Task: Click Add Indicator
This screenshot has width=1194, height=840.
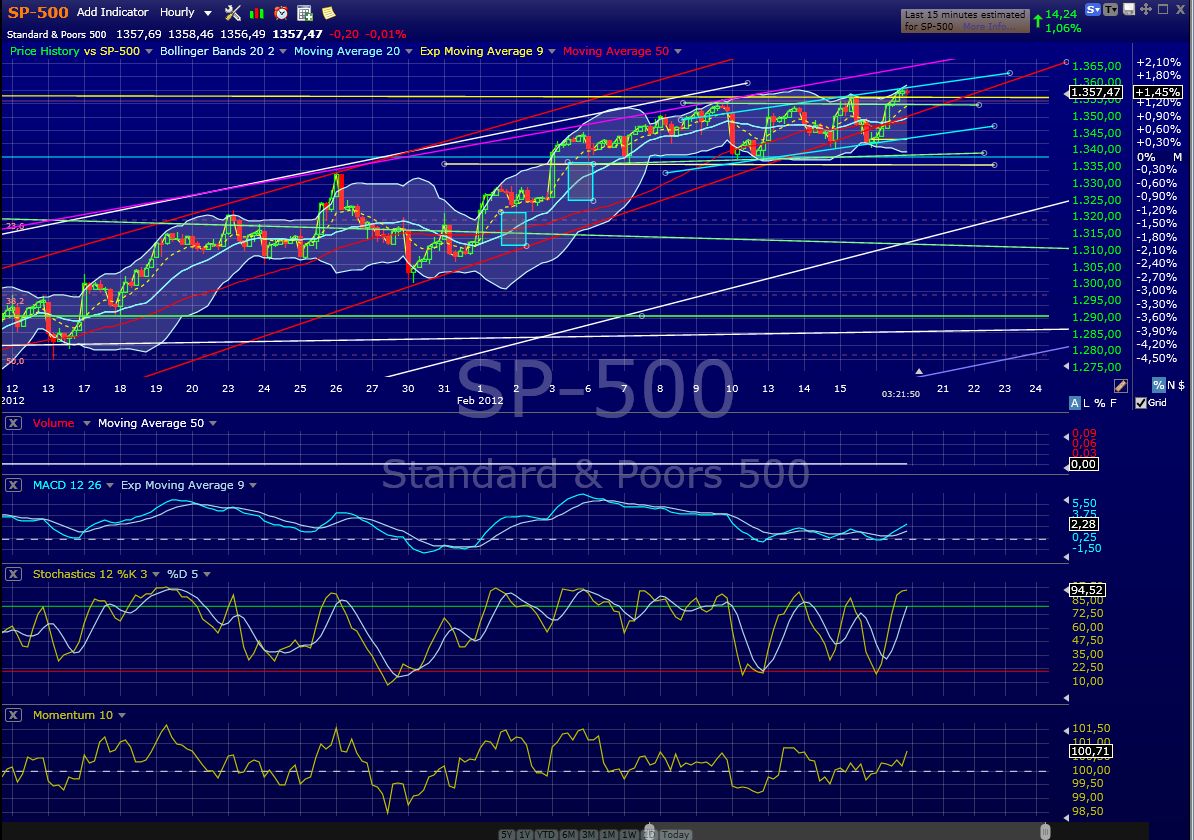Action: click(113, 12)
